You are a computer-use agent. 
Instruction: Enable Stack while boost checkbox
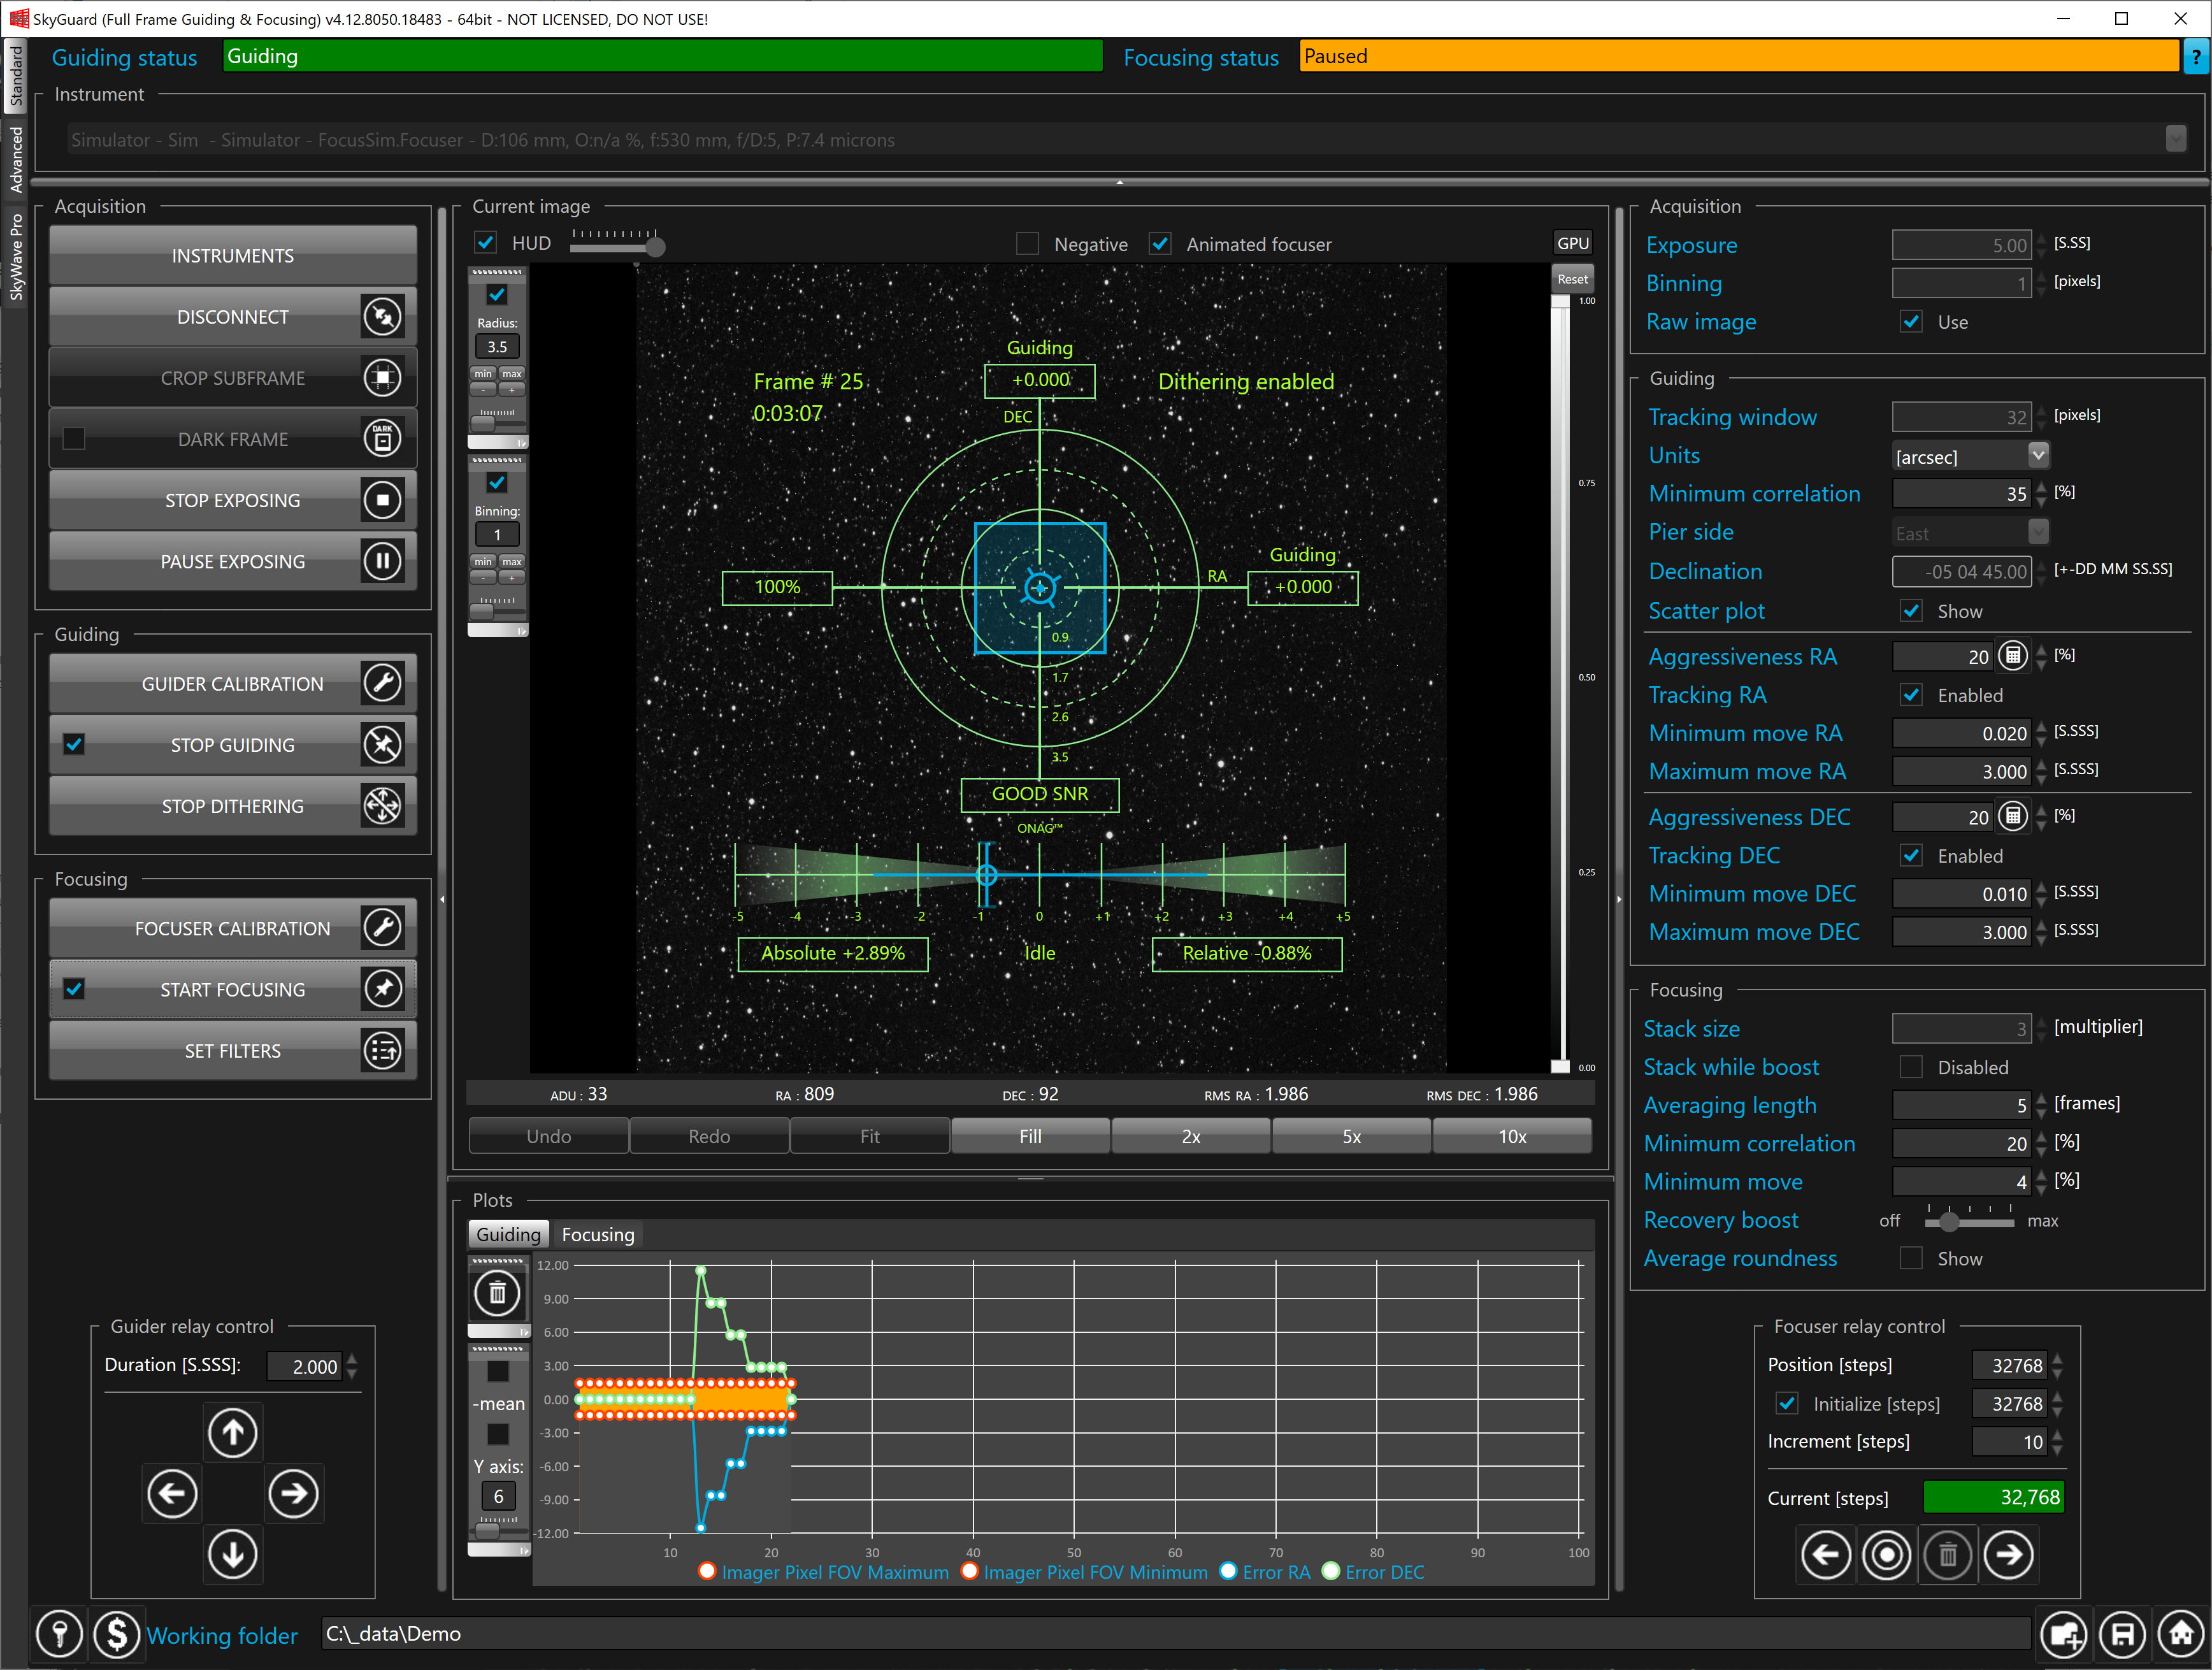pyautogui.click(x=1911, y=1067)
